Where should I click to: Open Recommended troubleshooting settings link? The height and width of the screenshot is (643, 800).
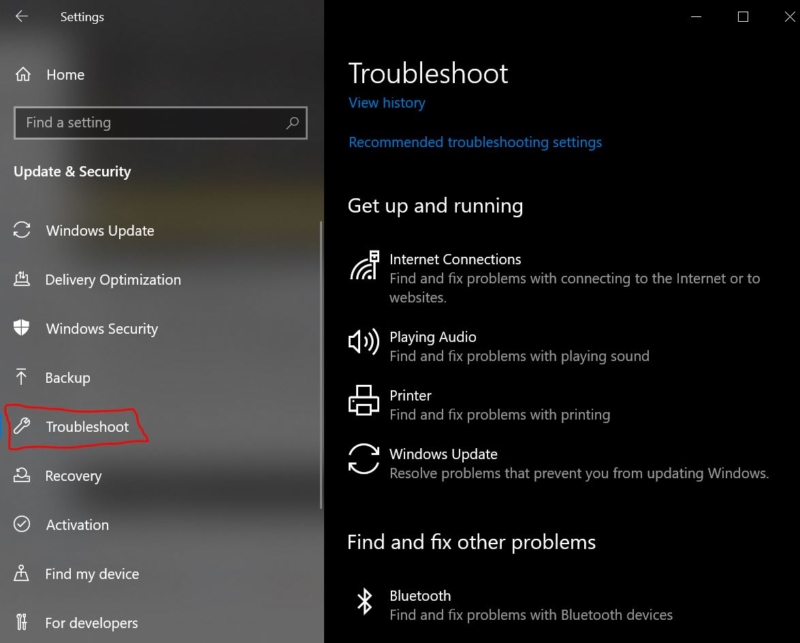point(475,142)
